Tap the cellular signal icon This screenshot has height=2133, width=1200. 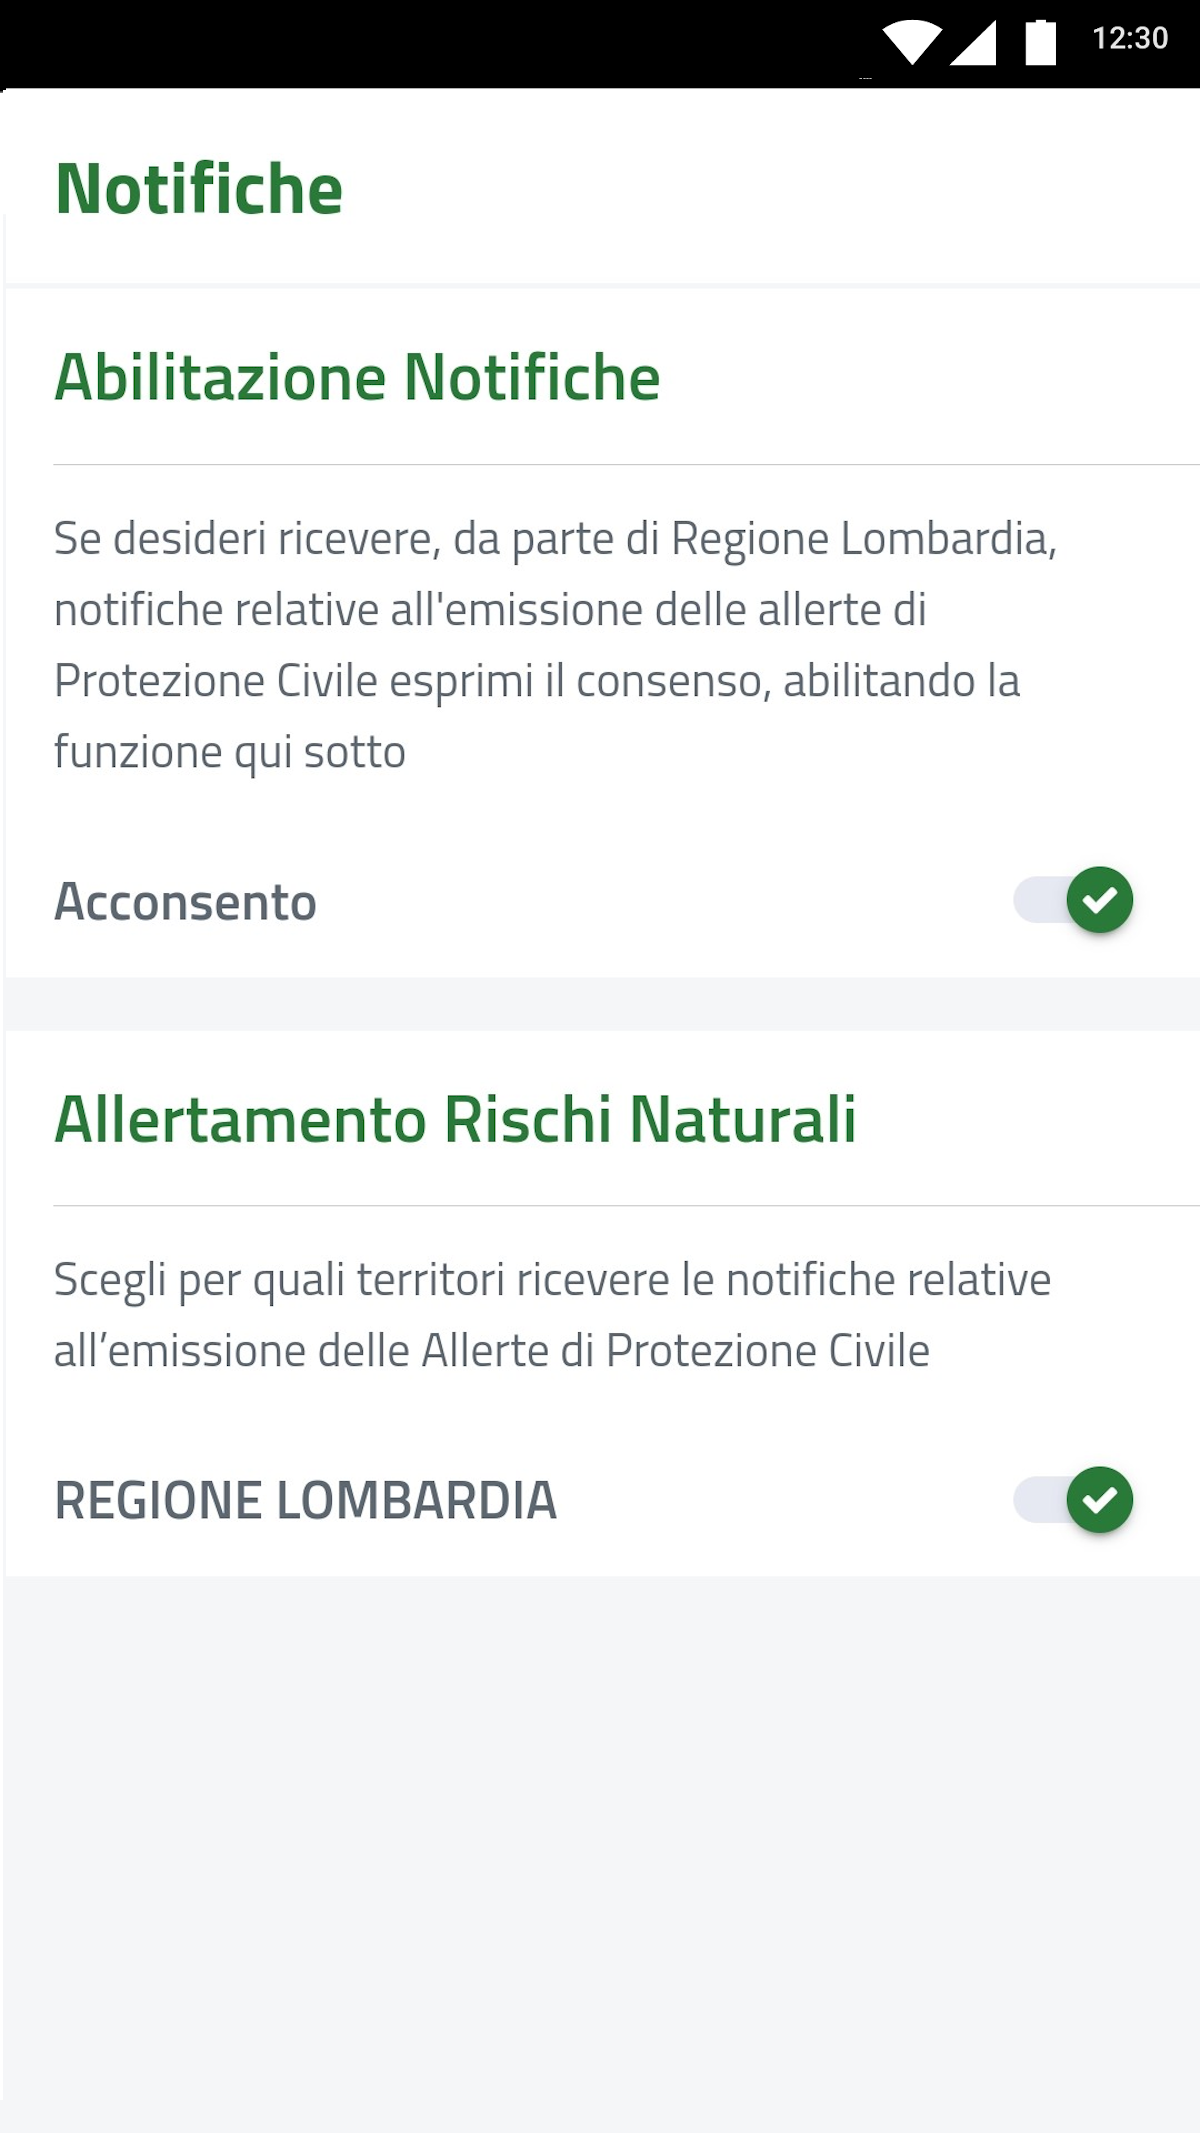973,42
